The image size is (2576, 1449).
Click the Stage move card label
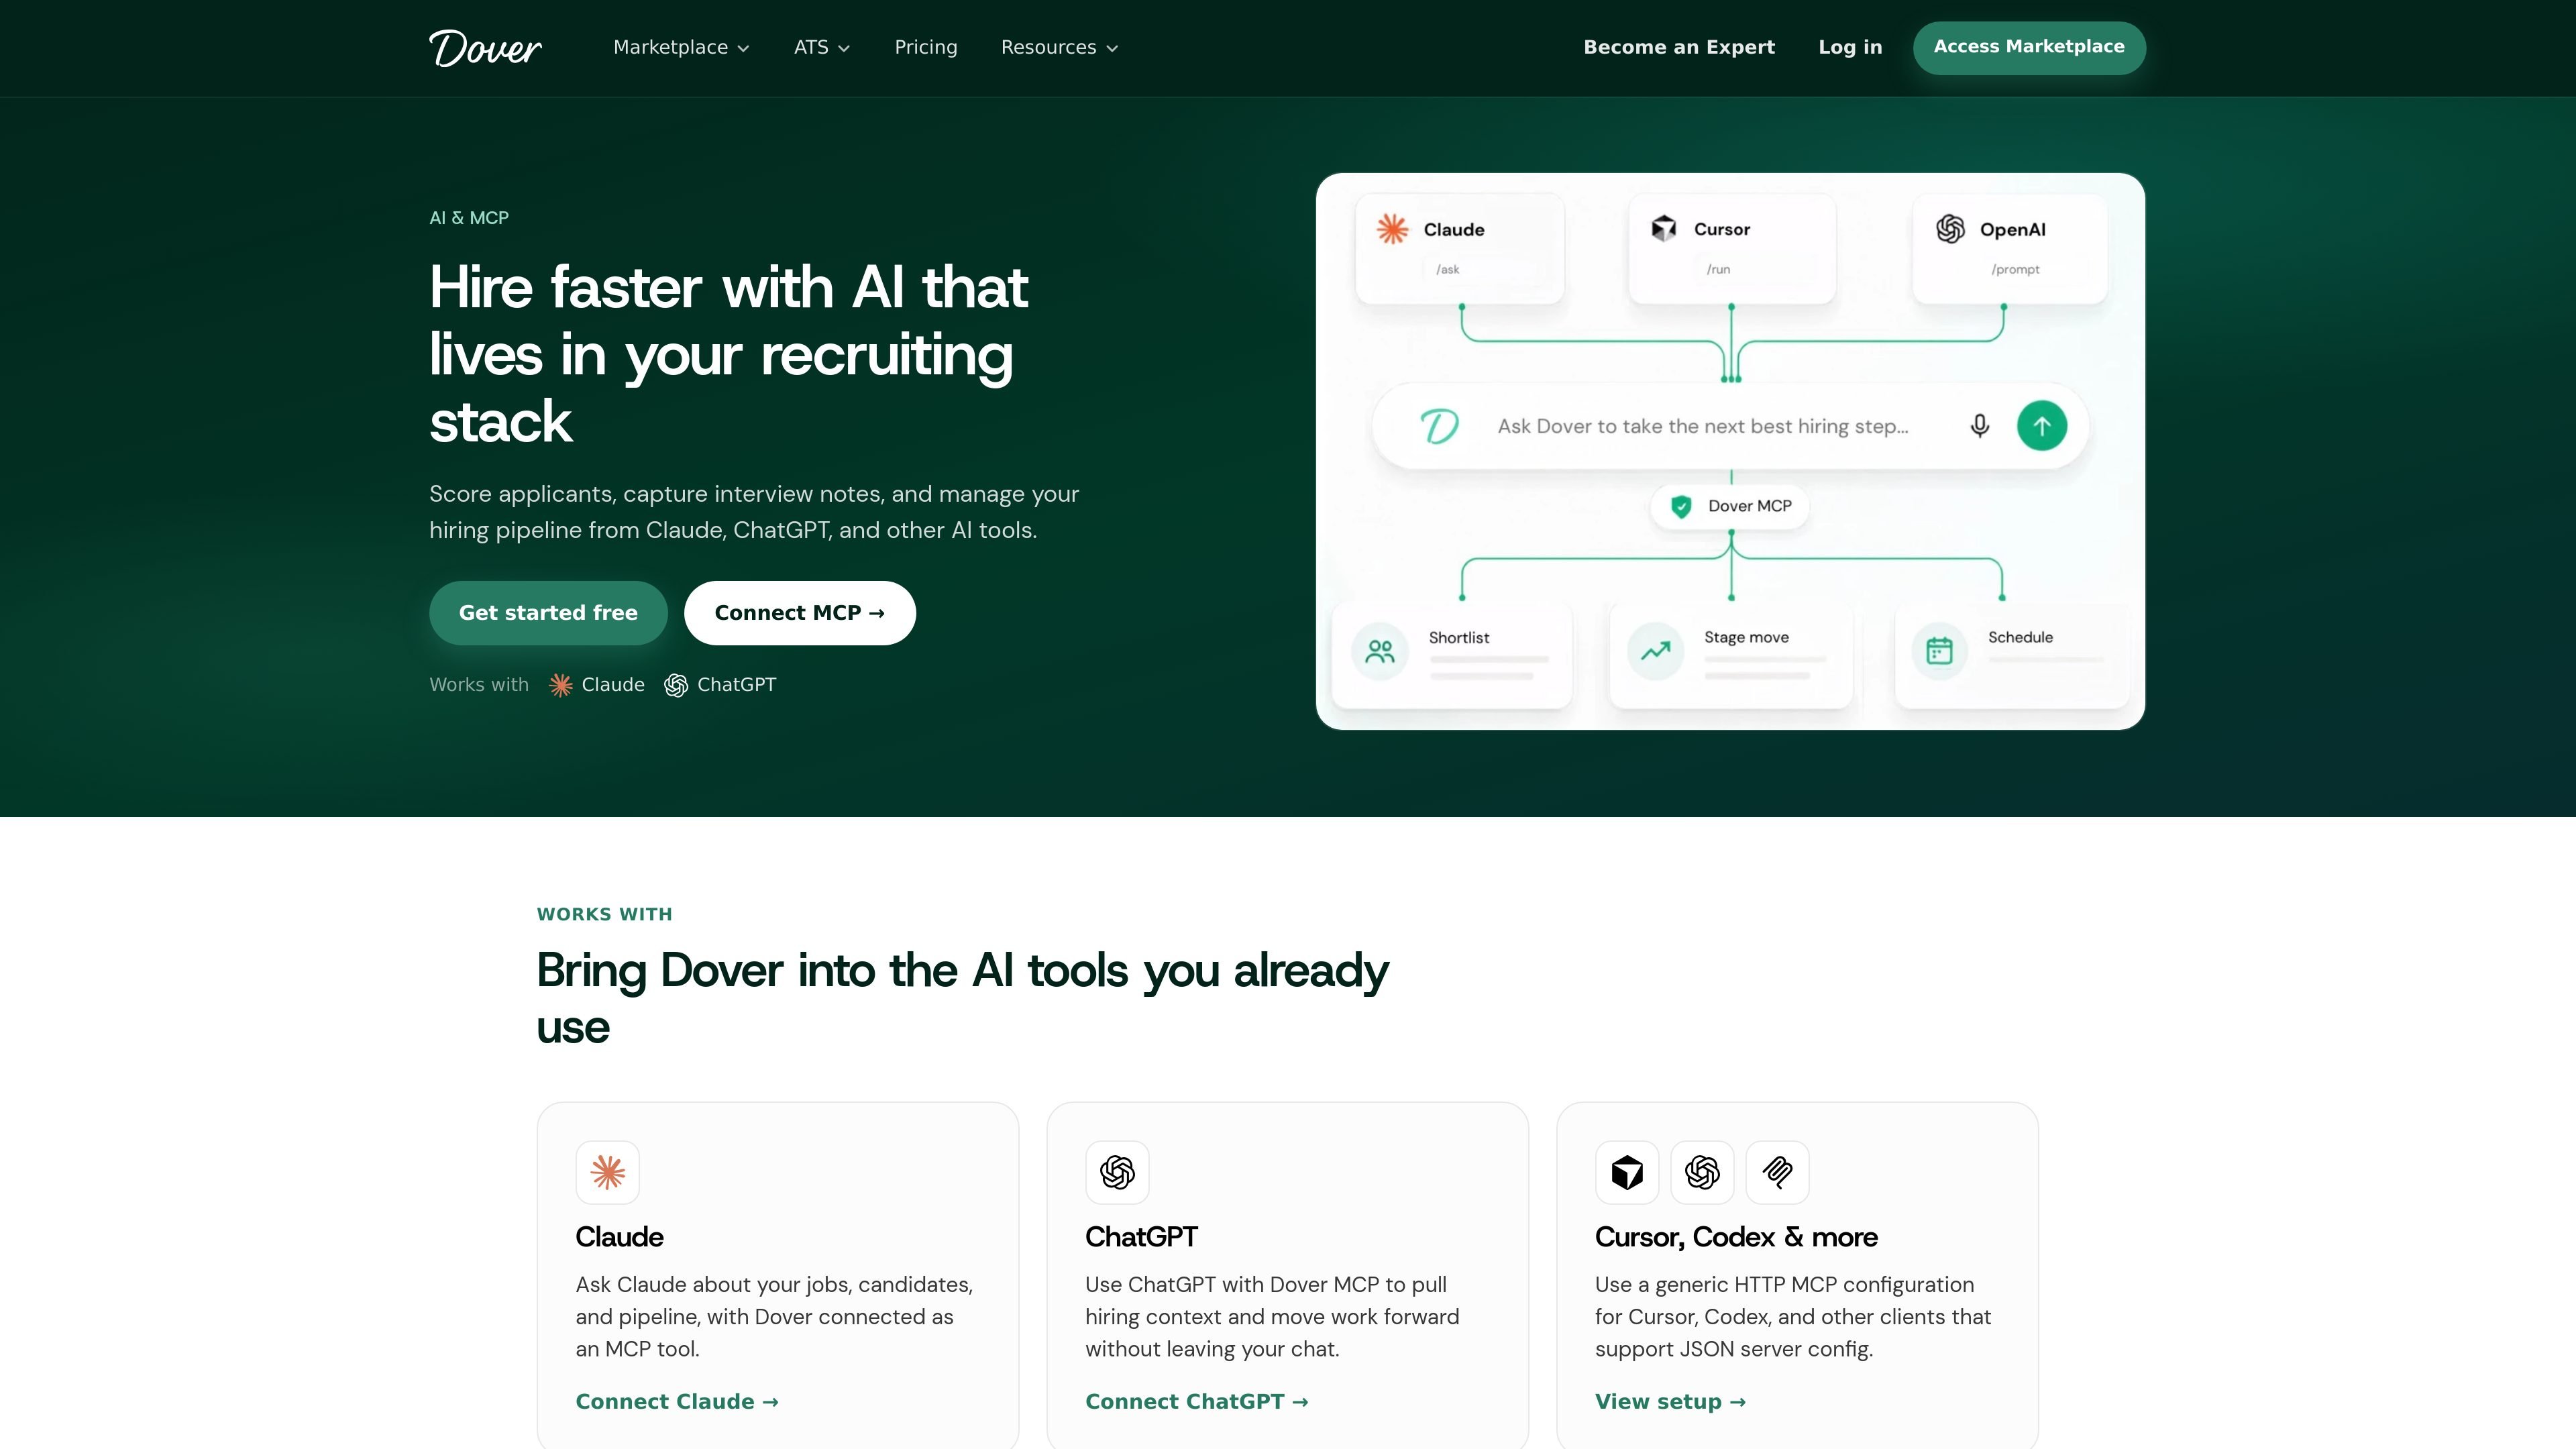[x=1746, y=638]
